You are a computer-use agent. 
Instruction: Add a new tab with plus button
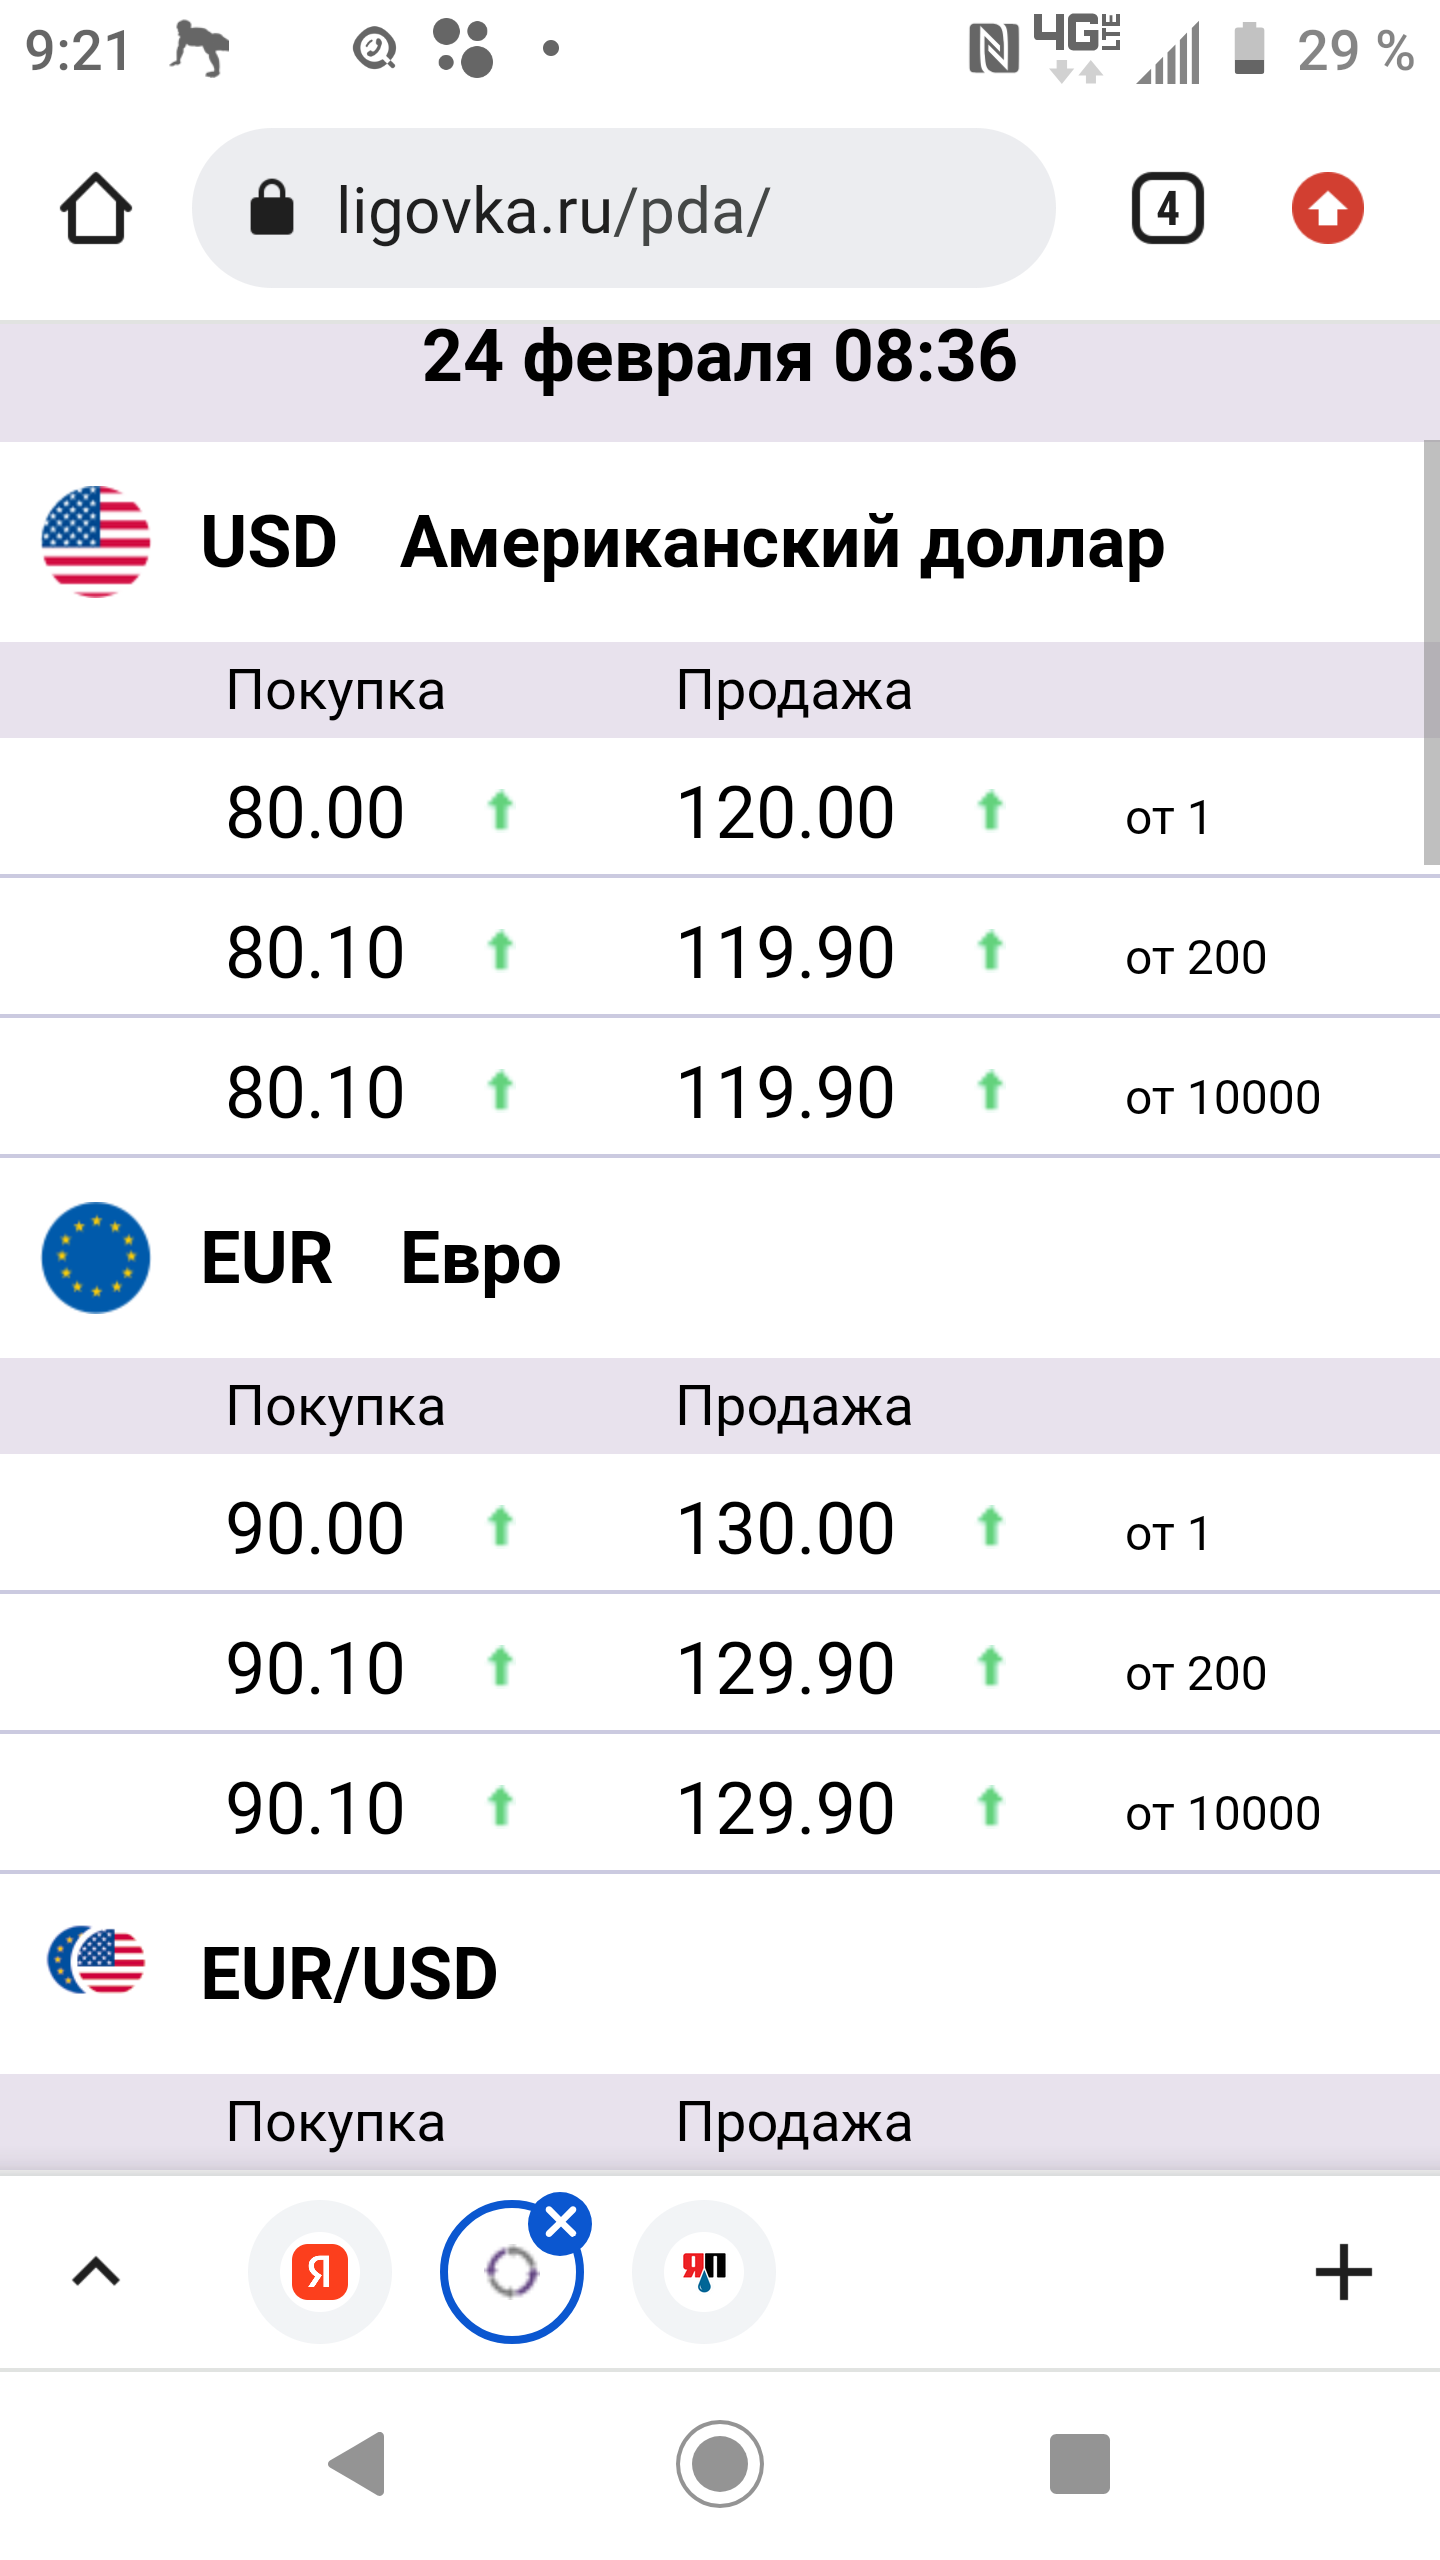pos(1343,2272)
